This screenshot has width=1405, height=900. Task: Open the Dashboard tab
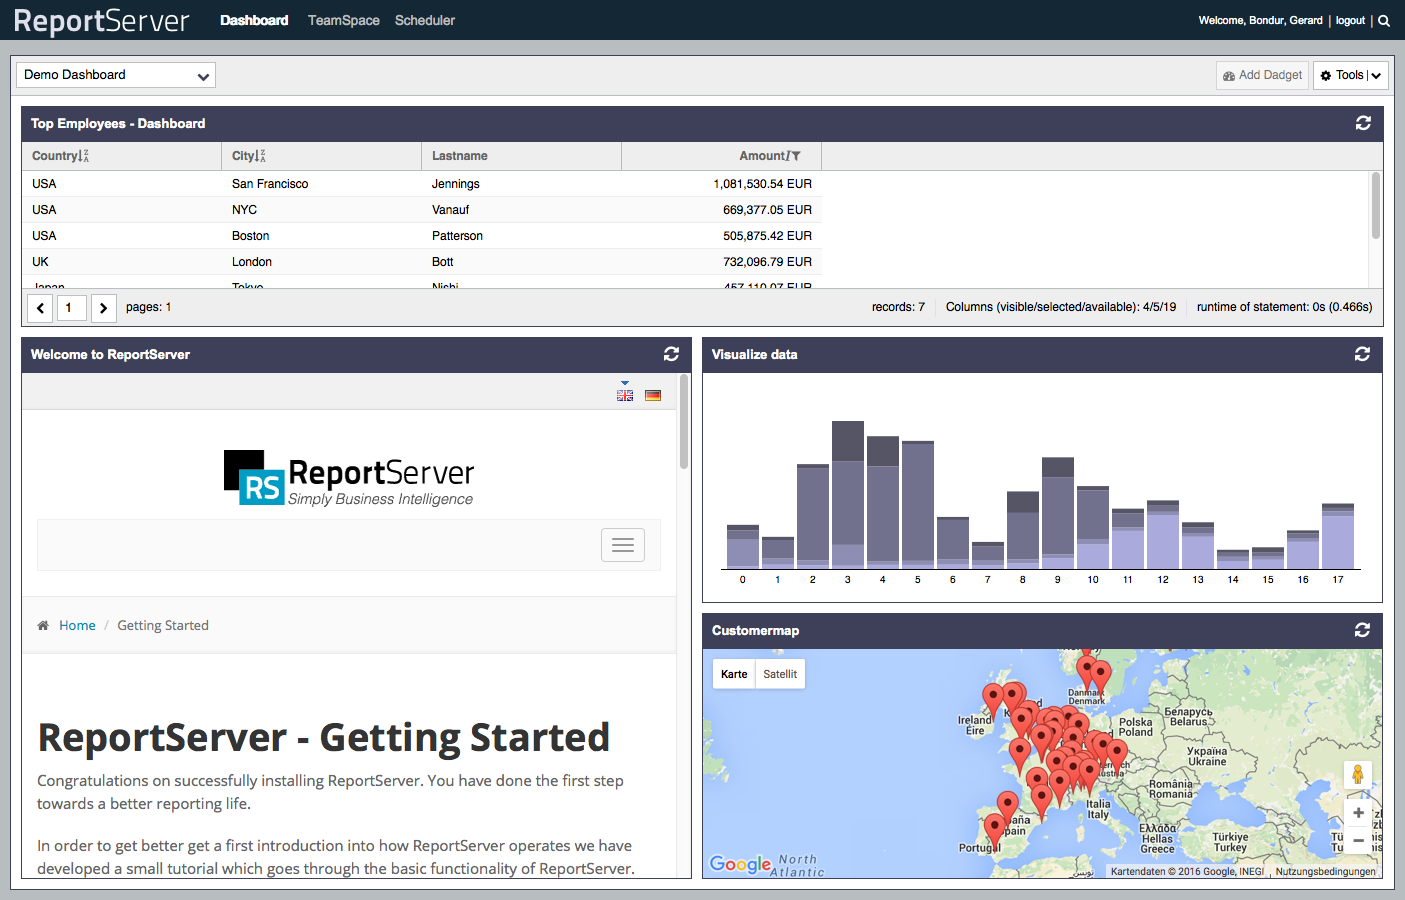coord(254,20)
